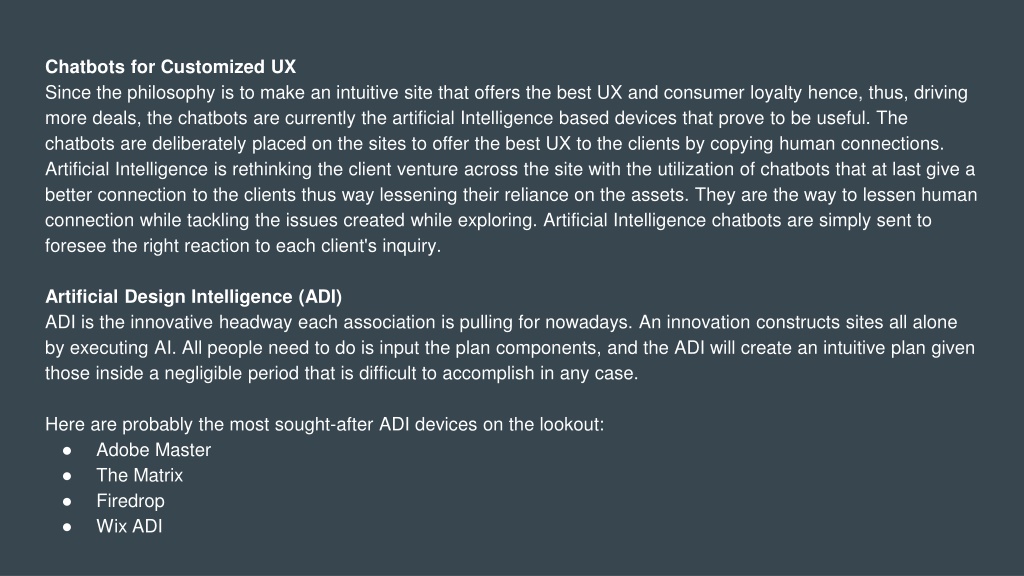Image resolution: width=1024 pixels, height=576 pixels.
Task: Click the bullet before Adobe Master
Action: pos(67,451)
